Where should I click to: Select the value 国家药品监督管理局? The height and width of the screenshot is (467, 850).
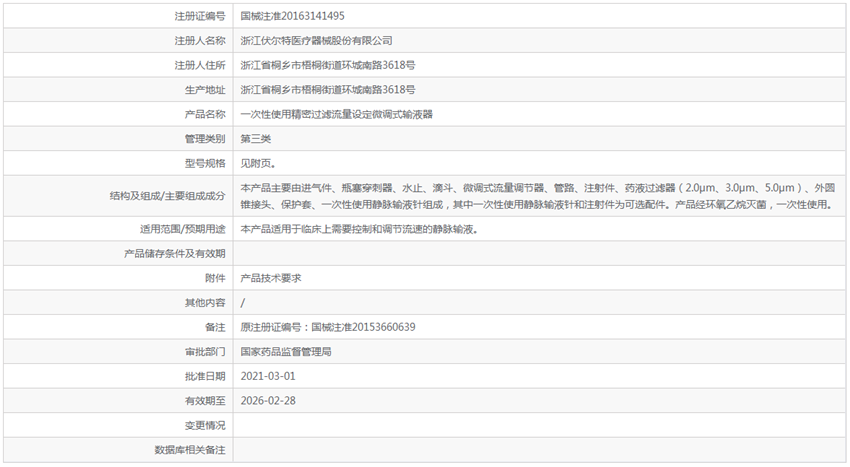coord(286,351)
